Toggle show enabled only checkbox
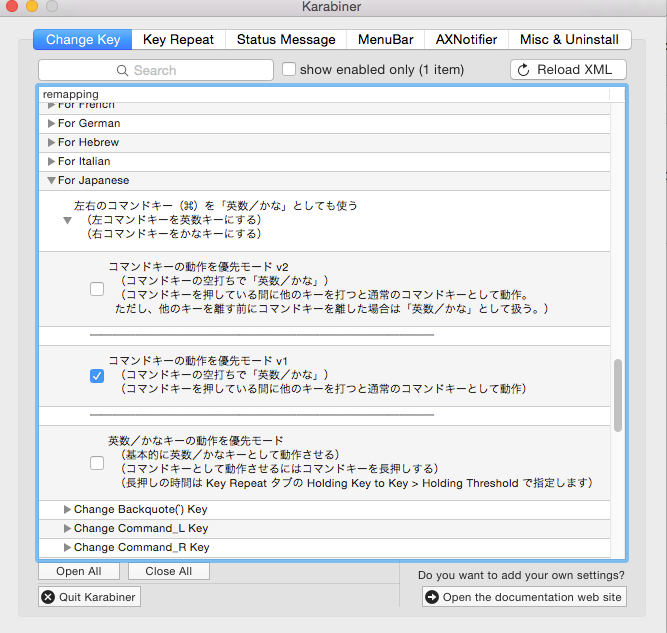Viewport: 667px width, 633px height. click(289, 69)
